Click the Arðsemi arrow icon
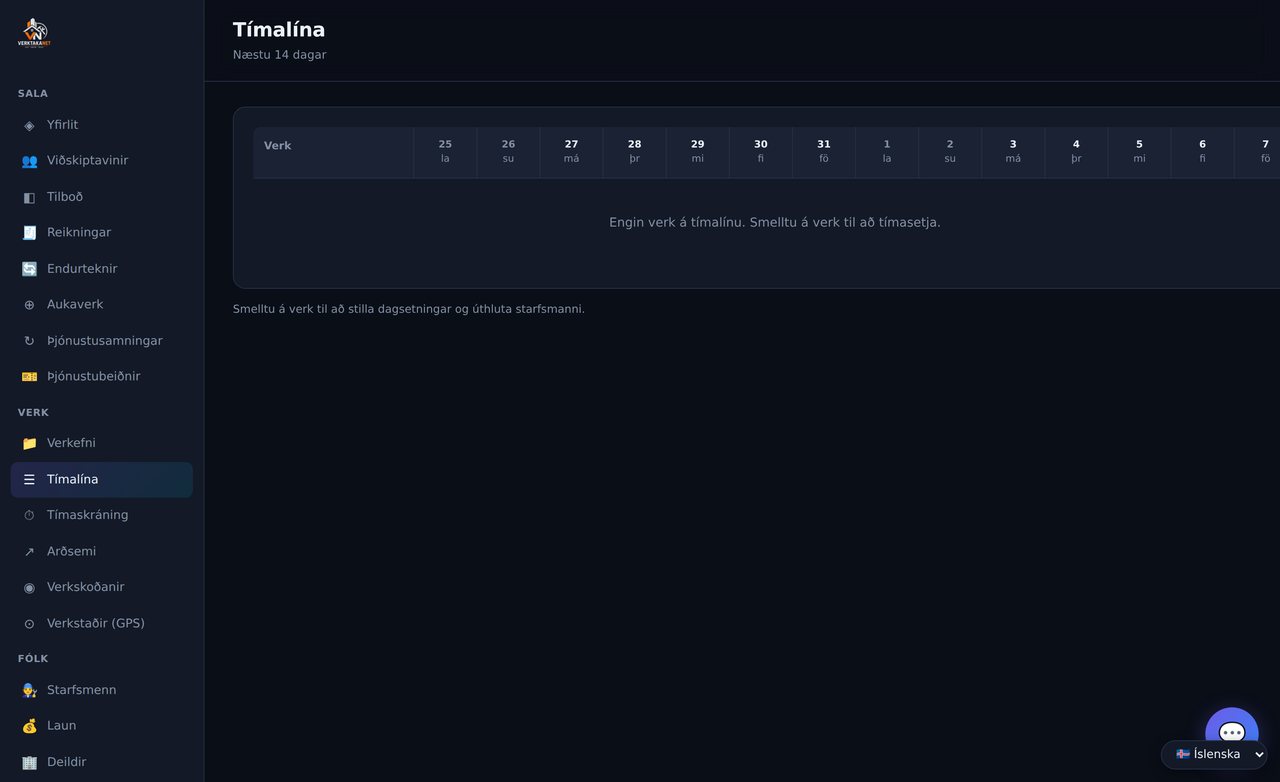The height and width of the screenshot is (782, 1280). (29, 552)
